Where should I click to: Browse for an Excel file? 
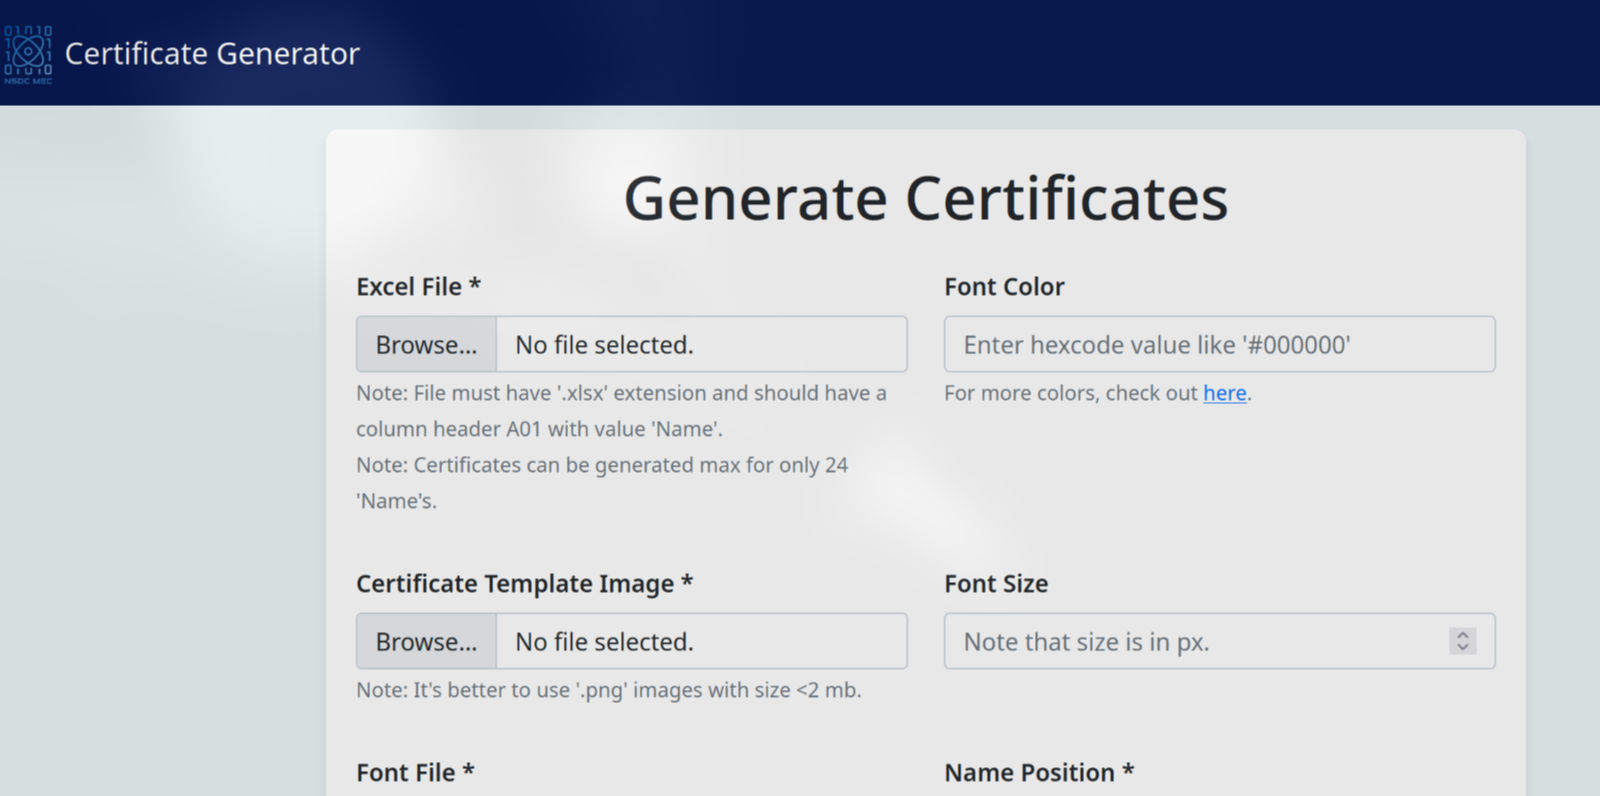coord(427,345)
